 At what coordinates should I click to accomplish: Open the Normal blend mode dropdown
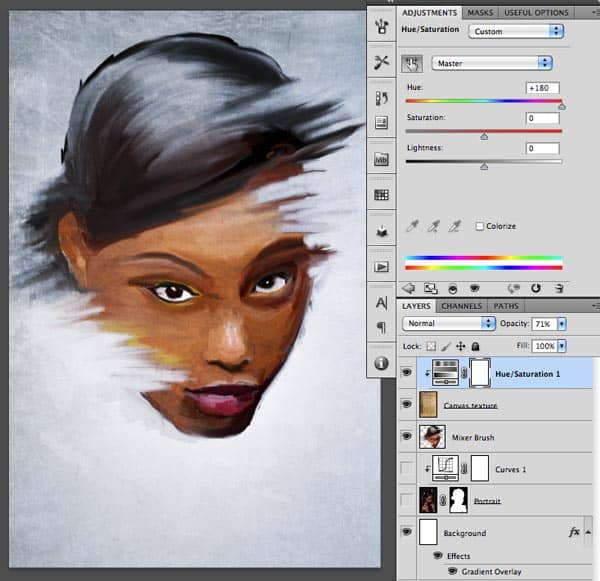(x=448, y=324)
